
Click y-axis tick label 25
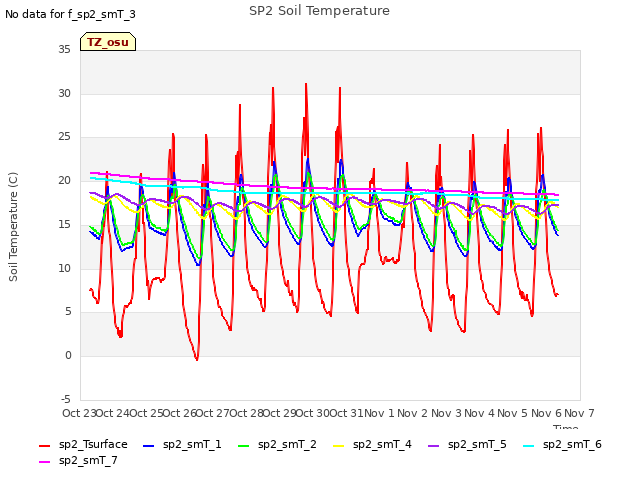(x=64, y=137)
